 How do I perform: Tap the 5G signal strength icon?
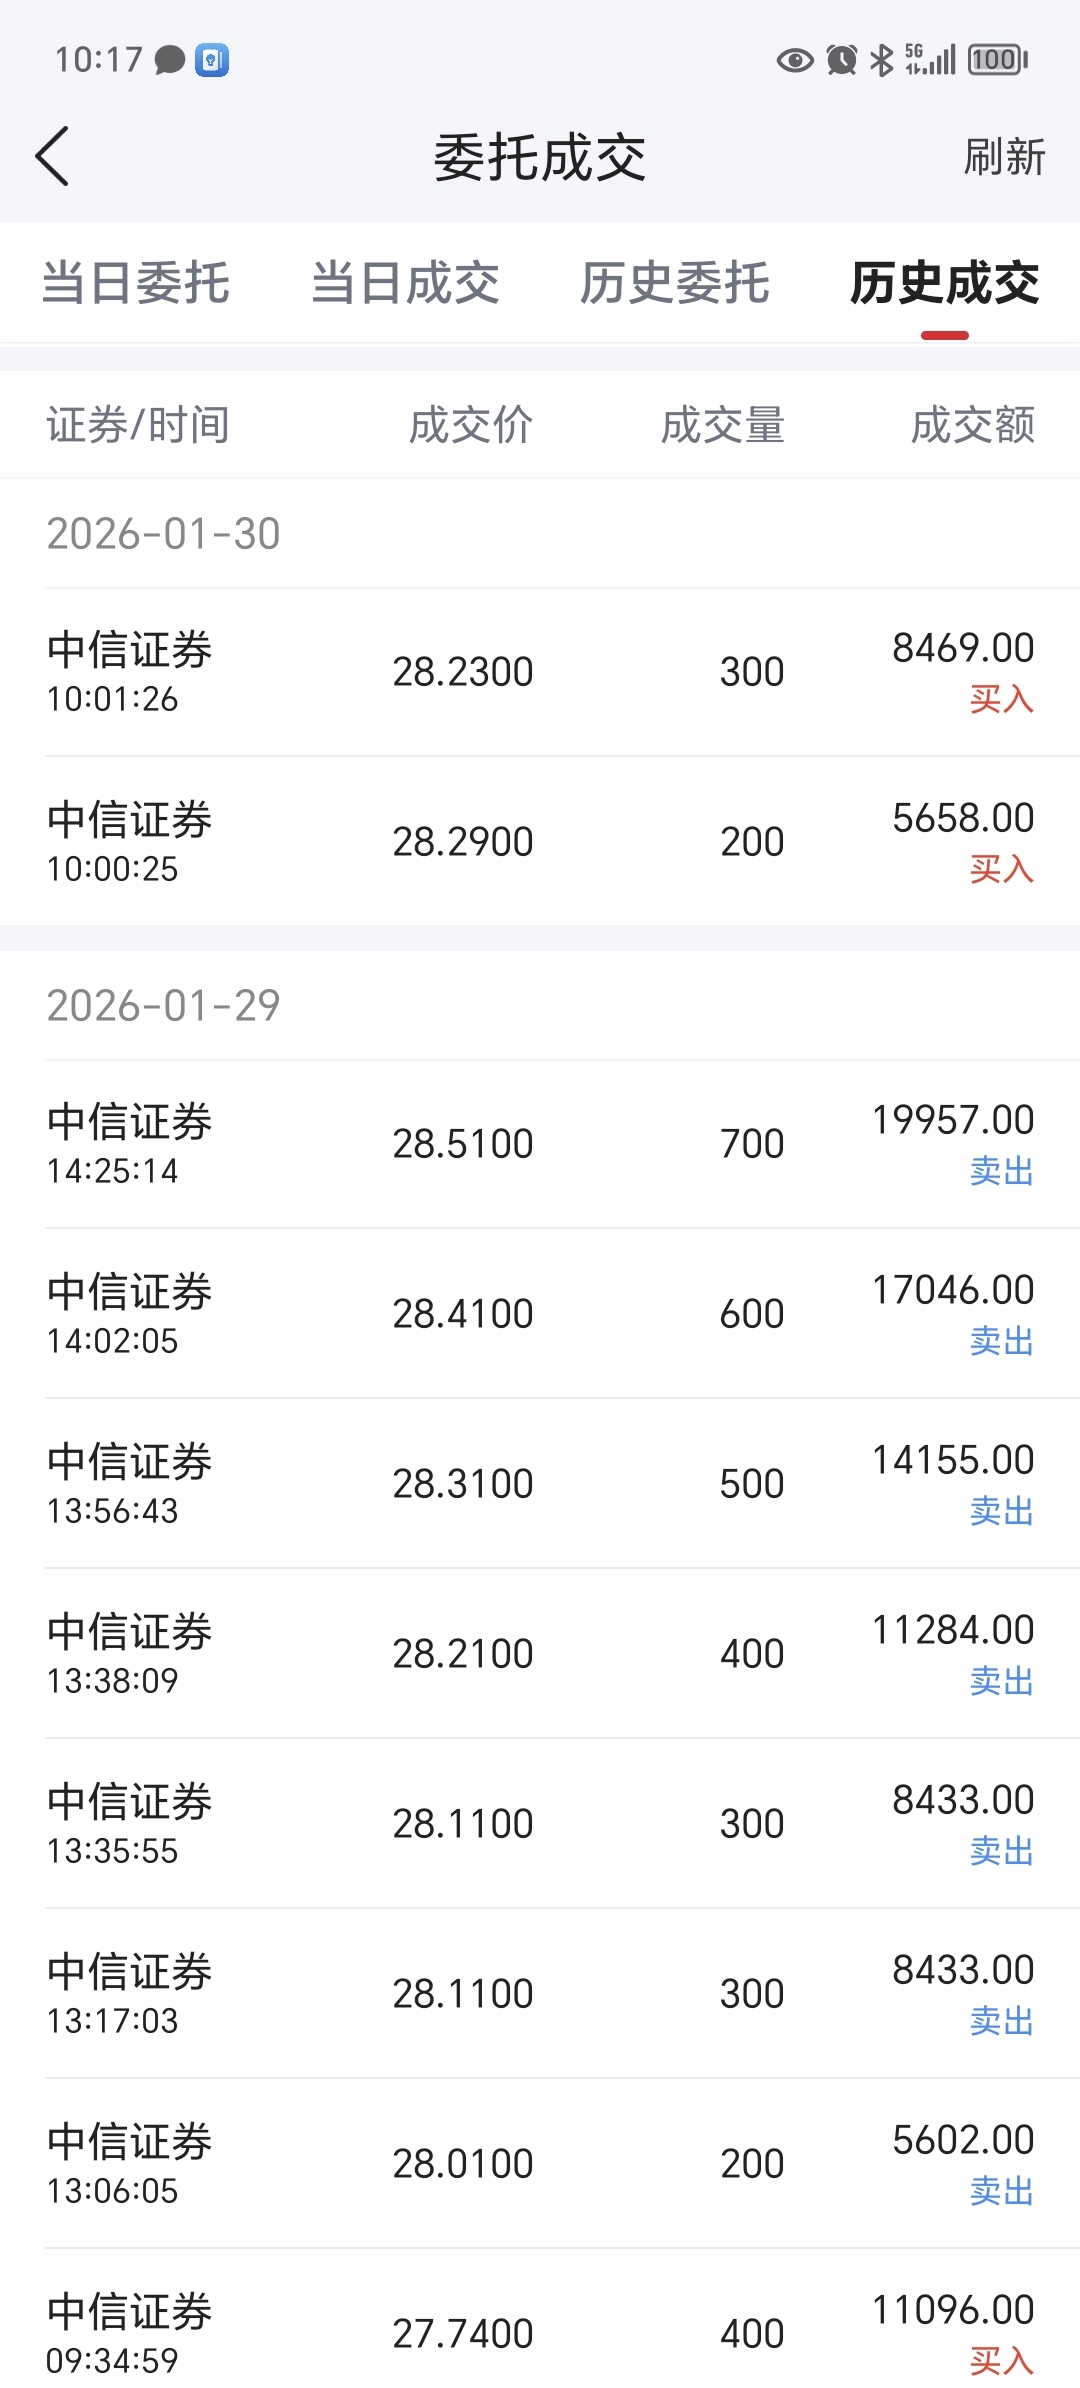[930, 60]
